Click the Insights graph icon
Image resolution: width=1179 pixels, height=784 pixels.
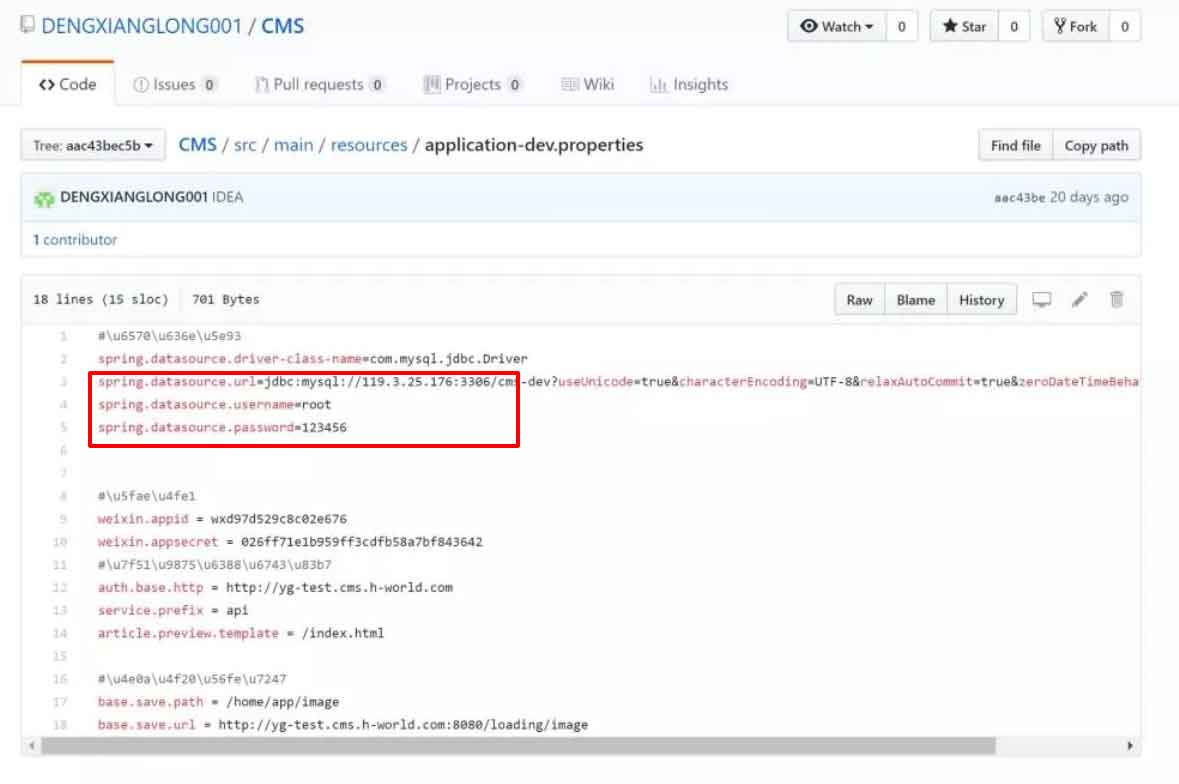coord(657,85)
